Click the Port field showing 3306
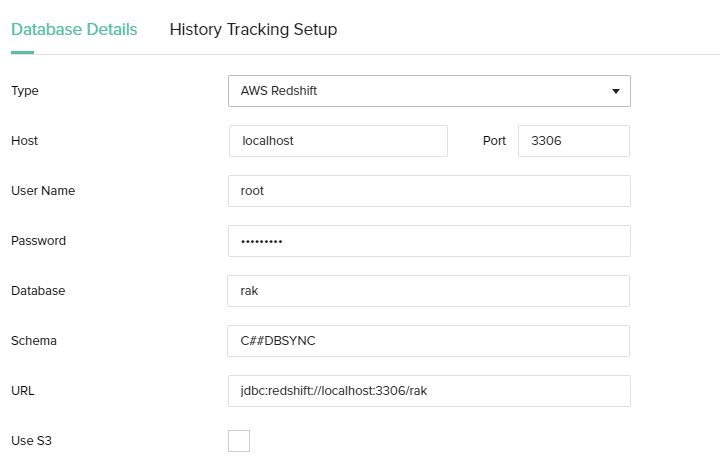The image size is (720, 469). (x=573, y=141)
